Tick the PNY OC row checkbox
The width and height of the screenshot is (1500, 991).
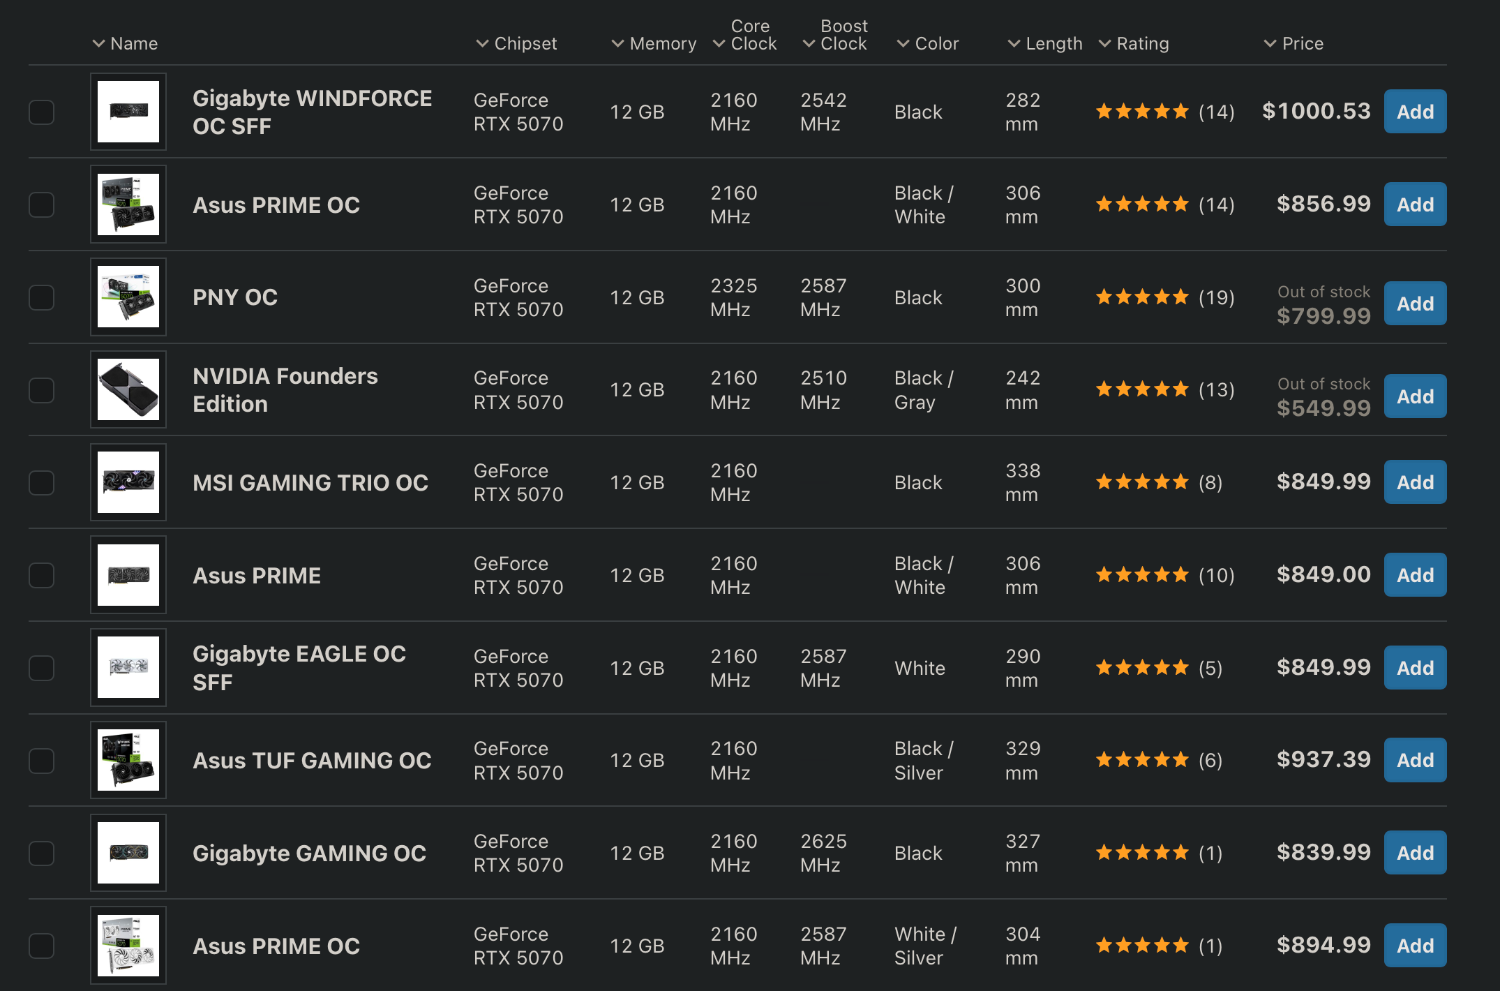click(41, 297)
